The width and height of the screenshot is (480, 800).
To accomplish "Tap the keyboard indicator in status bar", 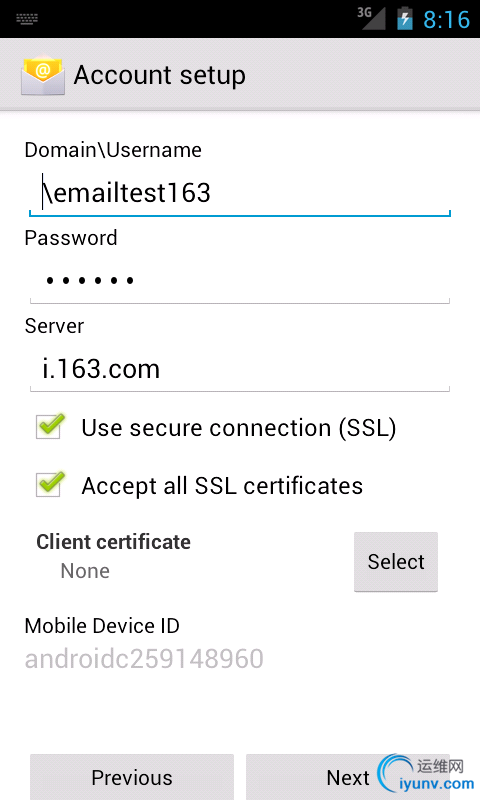I will tap(27, 19).
